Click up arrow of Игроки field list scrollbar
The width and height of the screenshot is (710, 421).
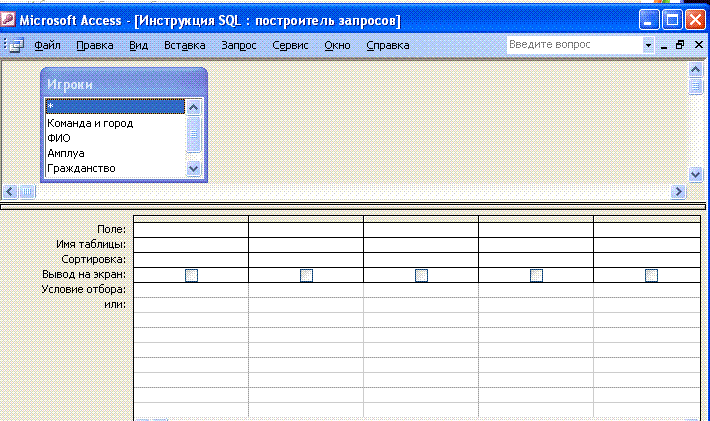[x=193, y=107]
